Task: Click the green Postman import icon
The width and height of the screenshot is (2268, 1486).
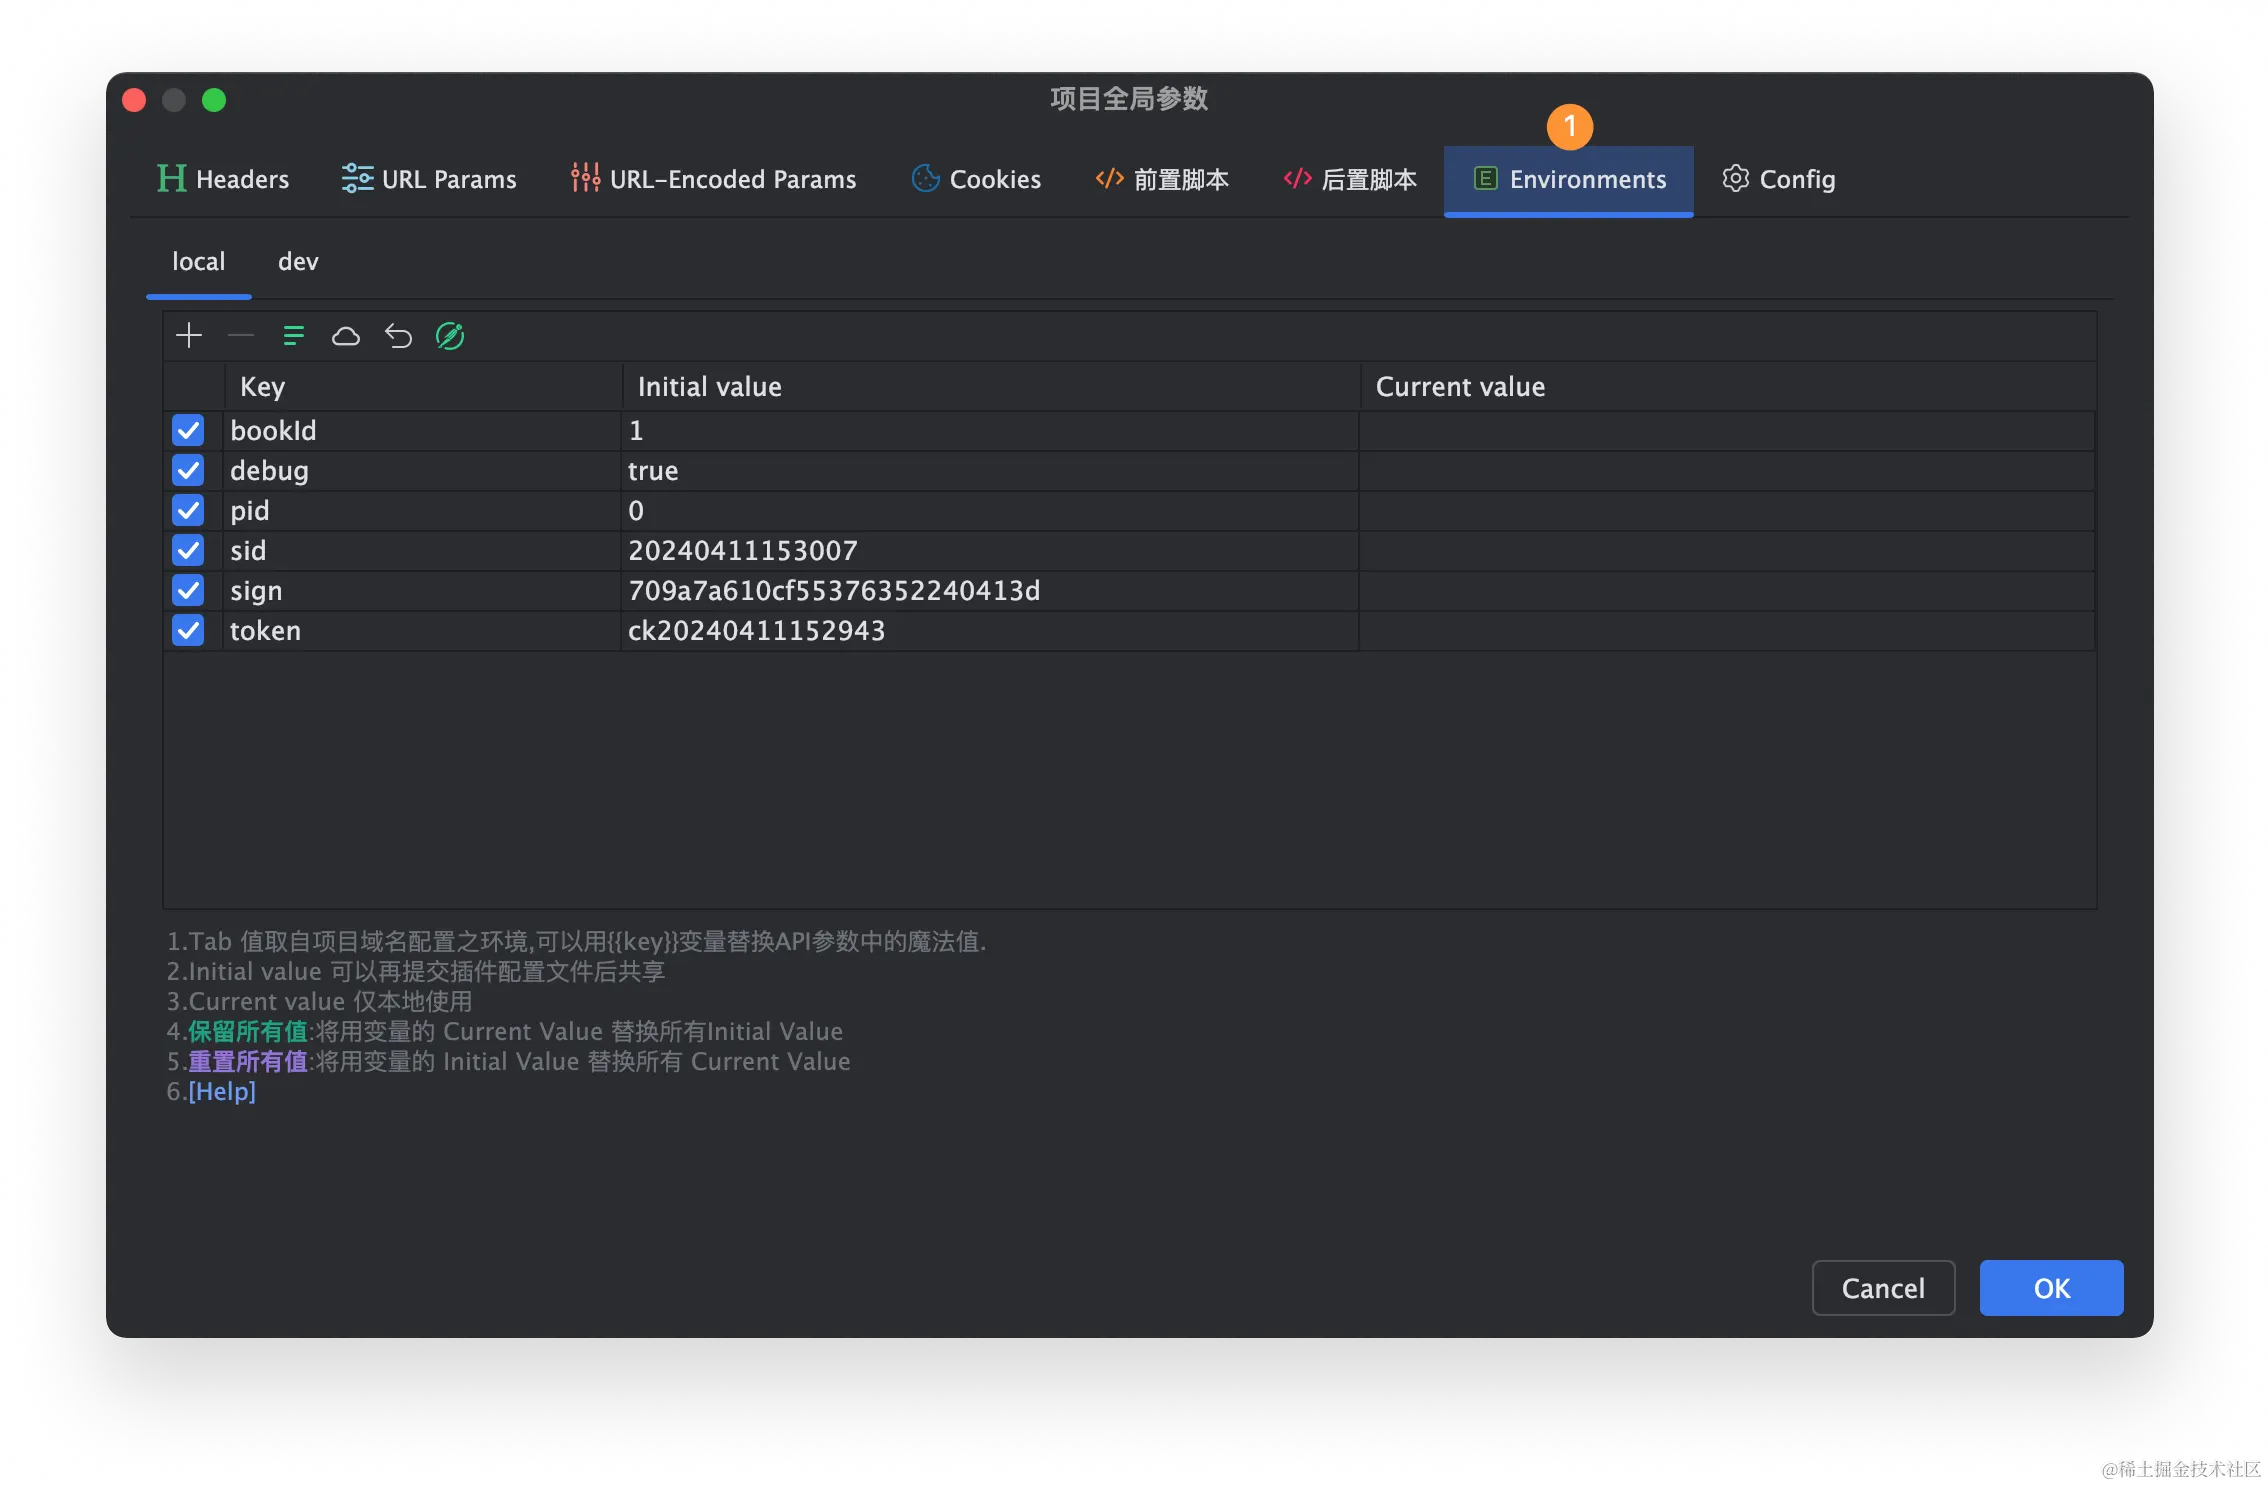Action: [x=449, y=335]
